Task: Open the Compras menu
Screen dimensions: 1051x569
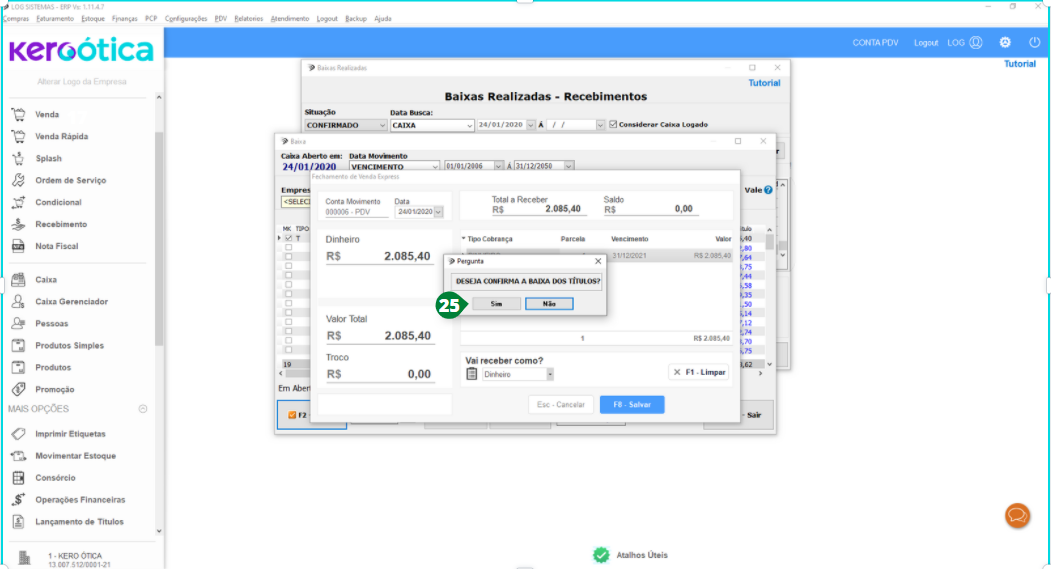Action: (x=16, y=19)
